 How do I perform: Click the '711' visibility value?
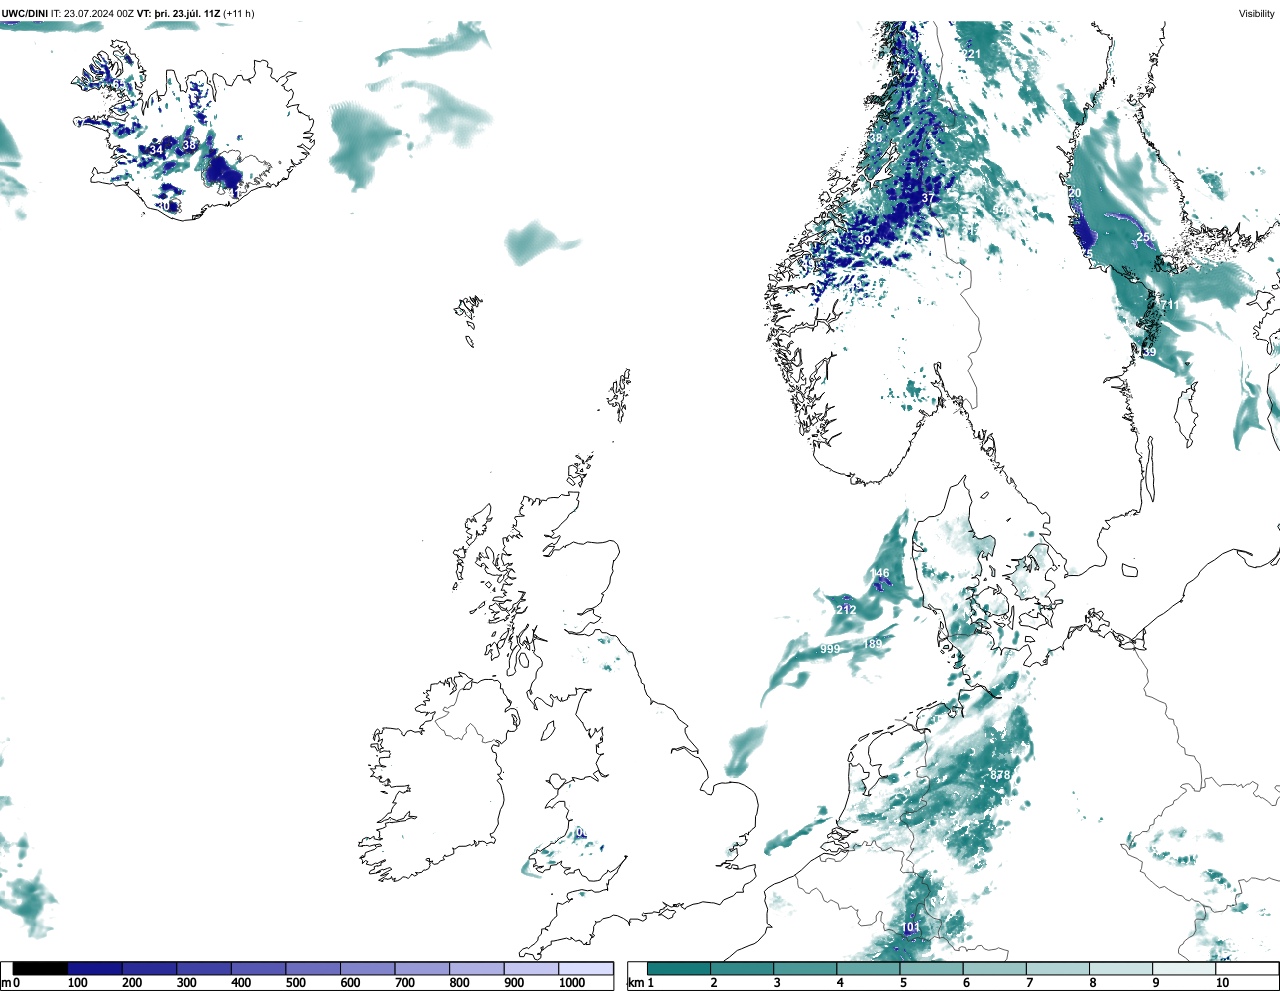point(1170,304)
